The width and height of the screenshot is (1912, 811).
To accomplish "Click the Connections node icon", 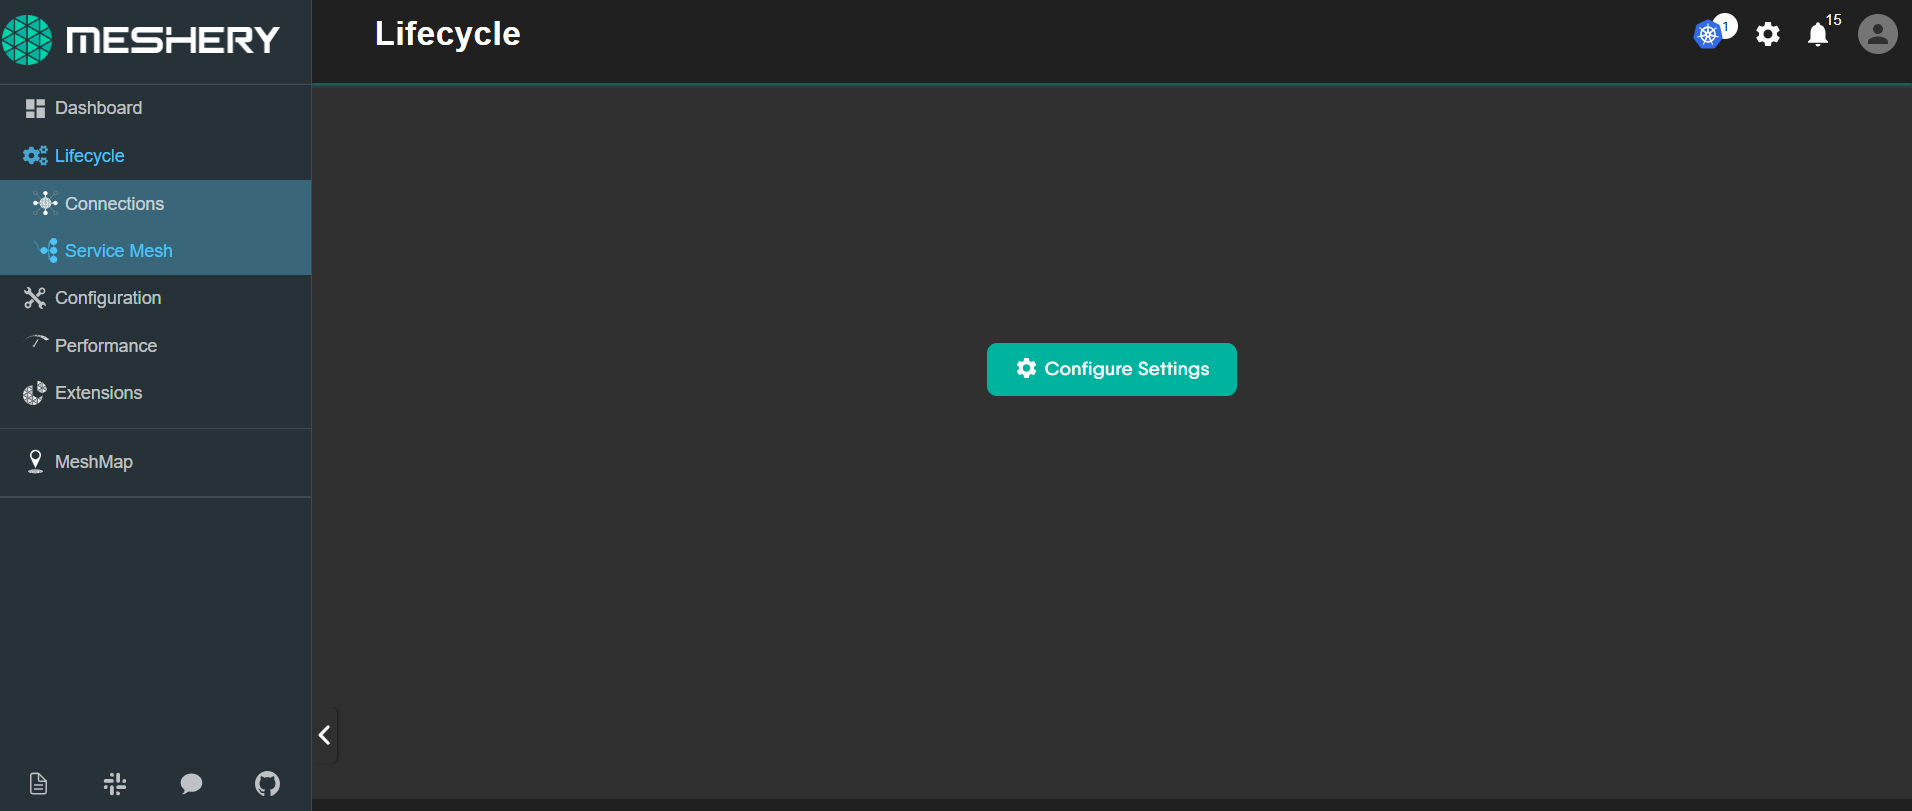I will pyautogui.click(x=45, y=203).
